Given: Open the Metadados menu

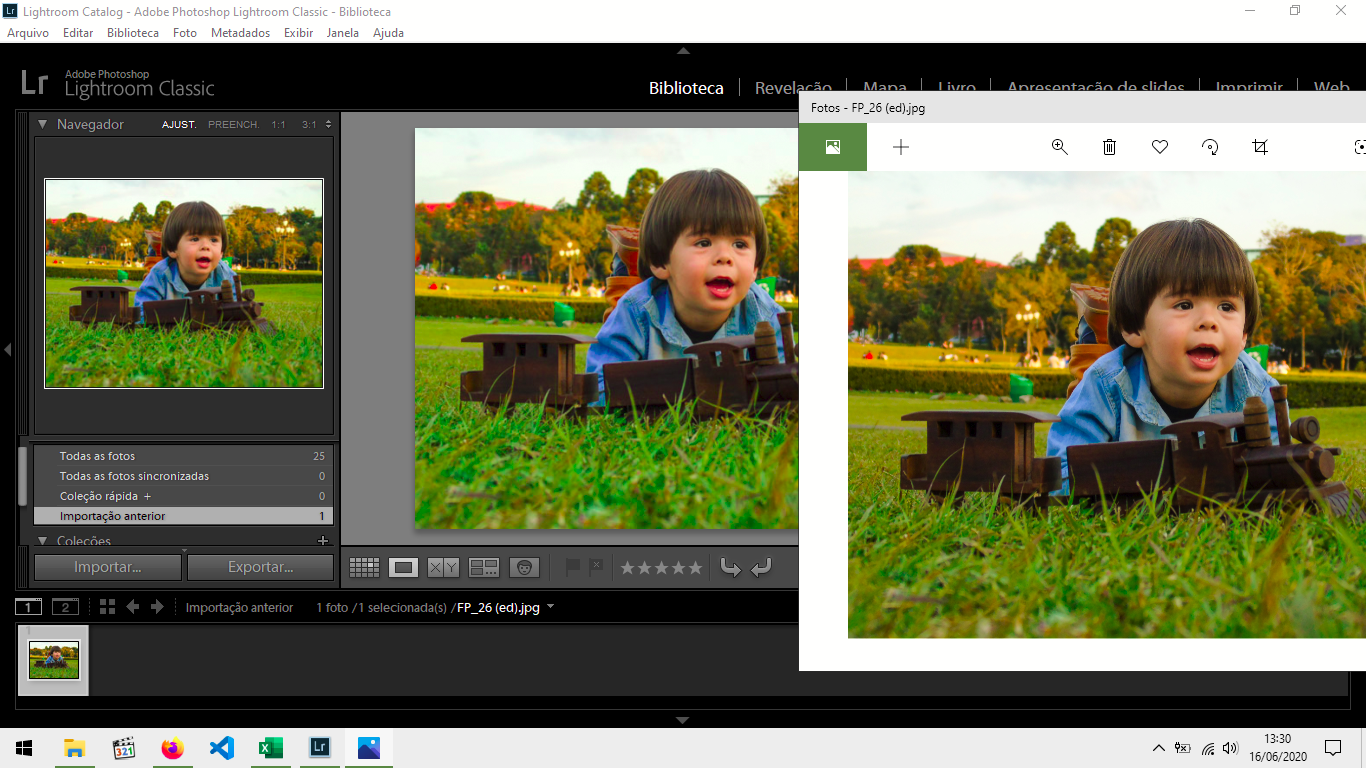Looking at the screenshot, I should click(x=240, y=32).
